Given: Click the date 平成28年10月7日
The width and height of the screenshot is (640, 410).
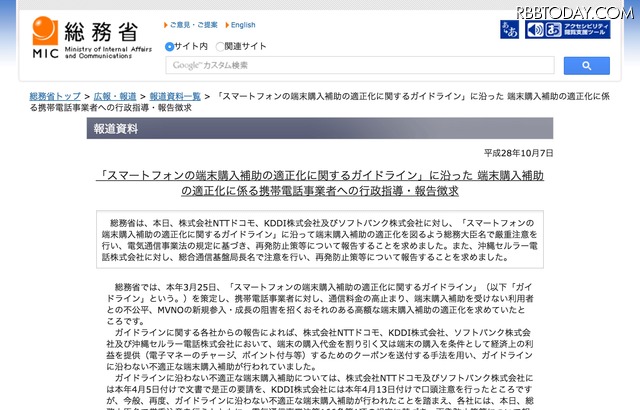Looking at the screenshot, I should [518, 153].
